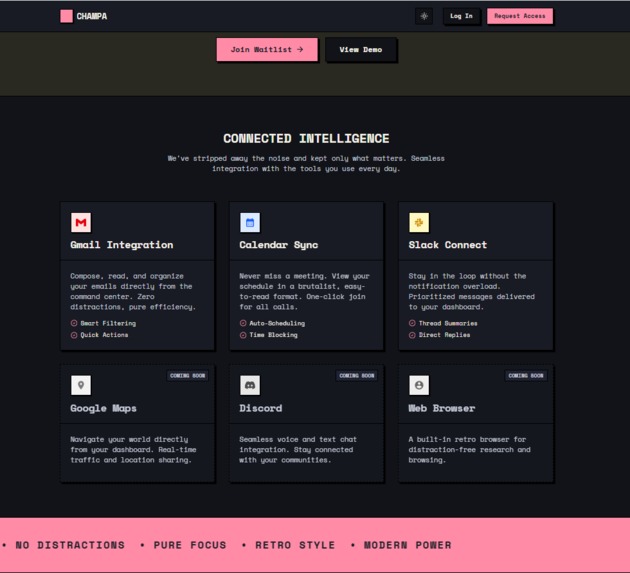Click Coming Soon badge on Web Browser card

[526, 376]
